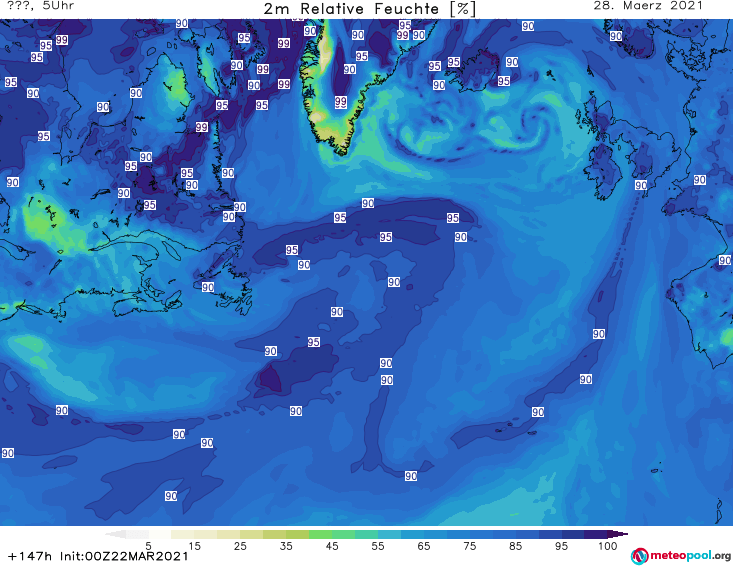This screenshot has height=566, width=733.
Task: Click the legend scale label '75'
Action: coord(469,546)
